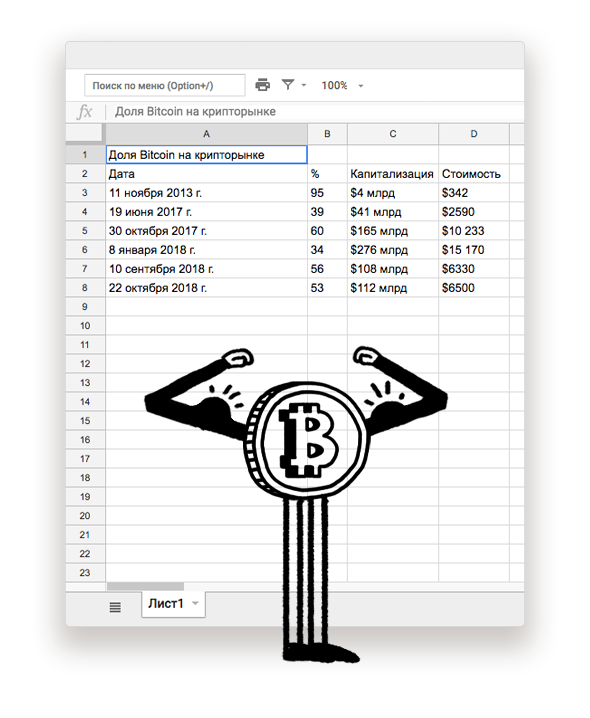
Task: Select cell with $15 170
Action: click(474, 250)
